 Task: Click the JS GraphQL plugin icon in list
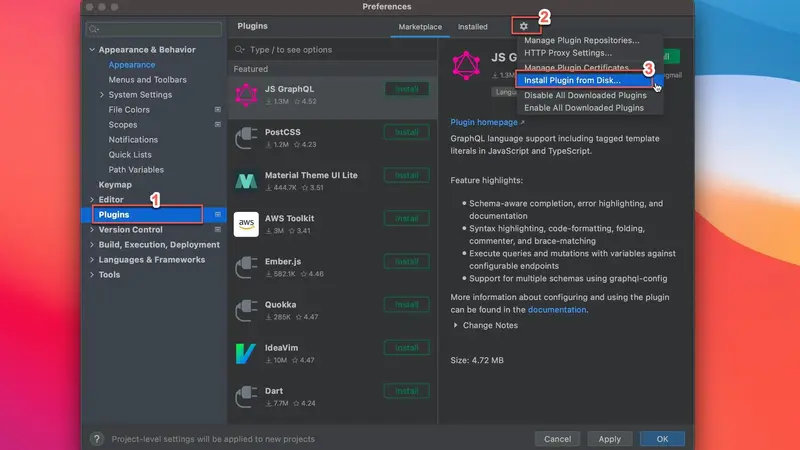coord(246,95)
